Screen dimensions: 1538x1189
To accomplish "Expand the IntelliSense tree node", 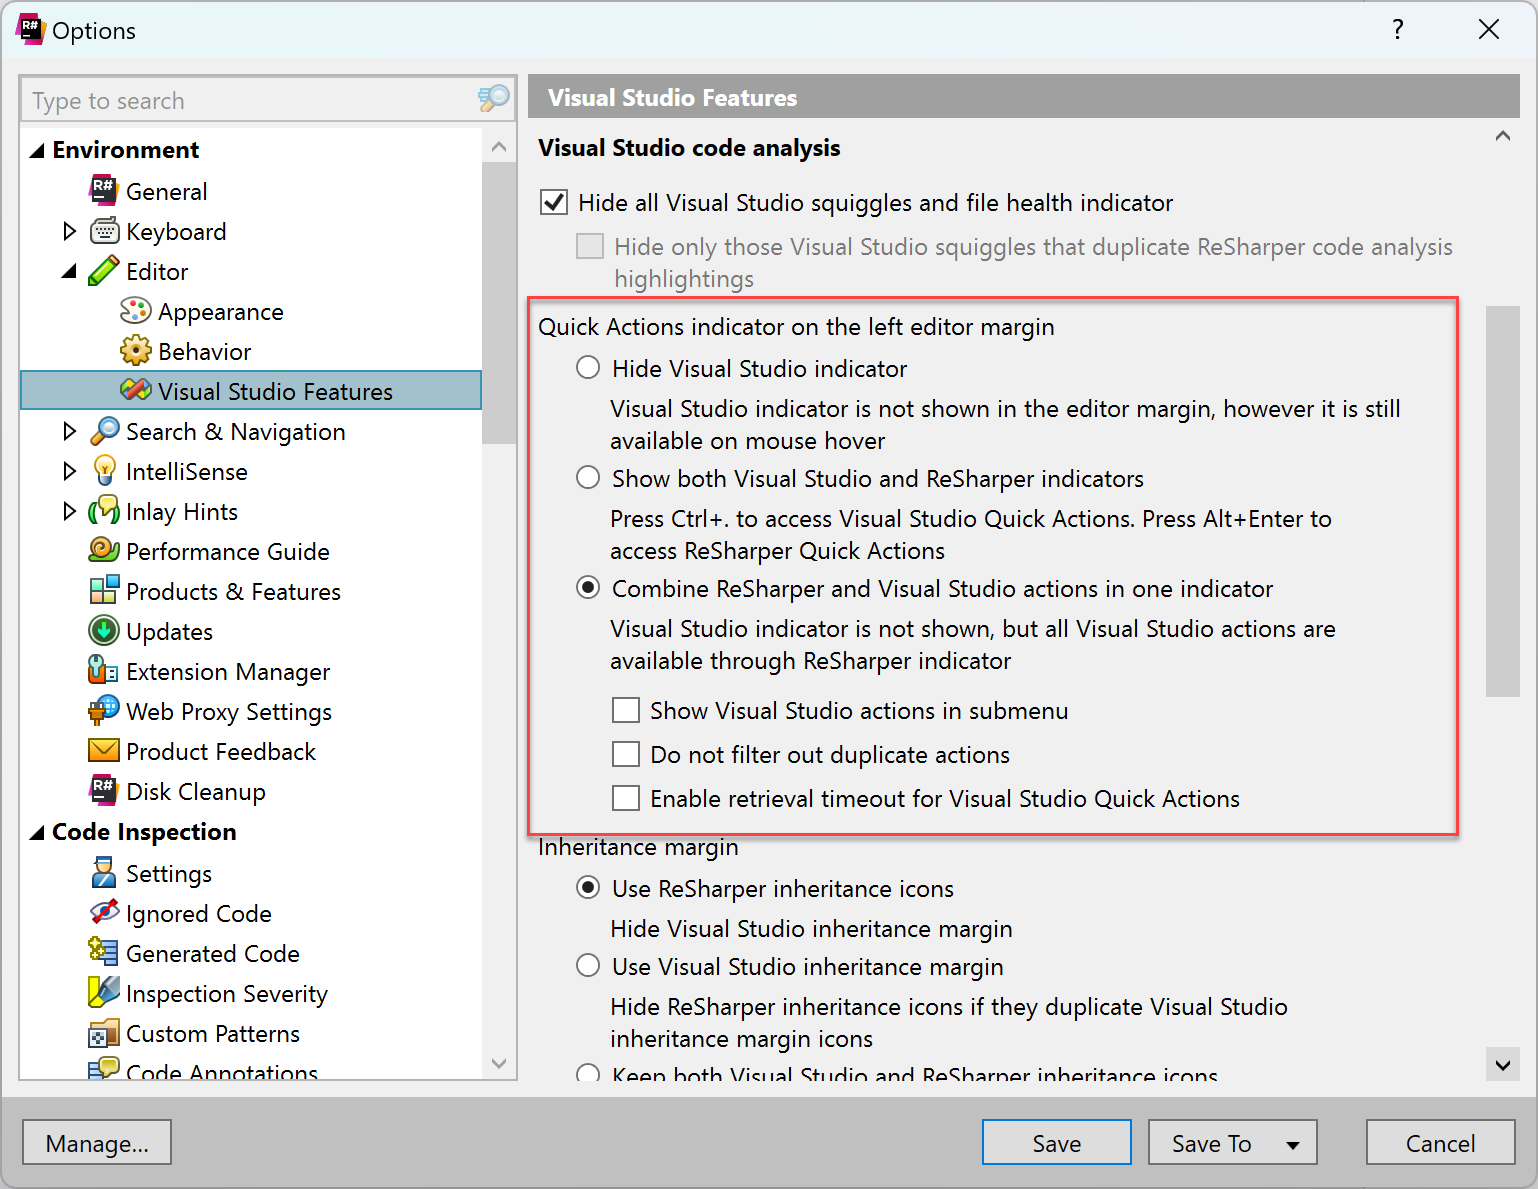I will 69,471.
